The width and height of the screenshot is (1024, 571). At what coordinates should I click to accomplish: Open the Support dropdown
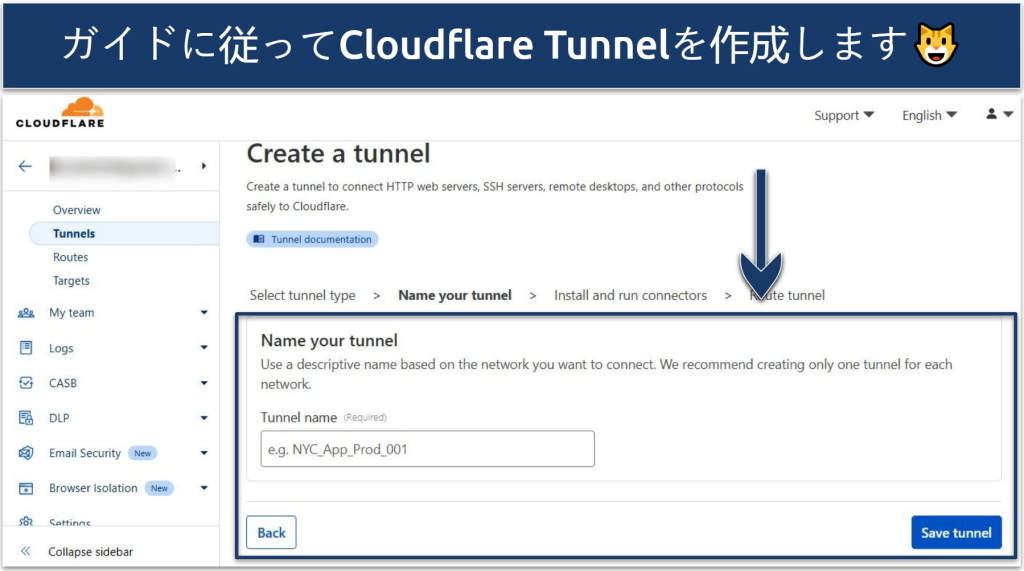843,115
